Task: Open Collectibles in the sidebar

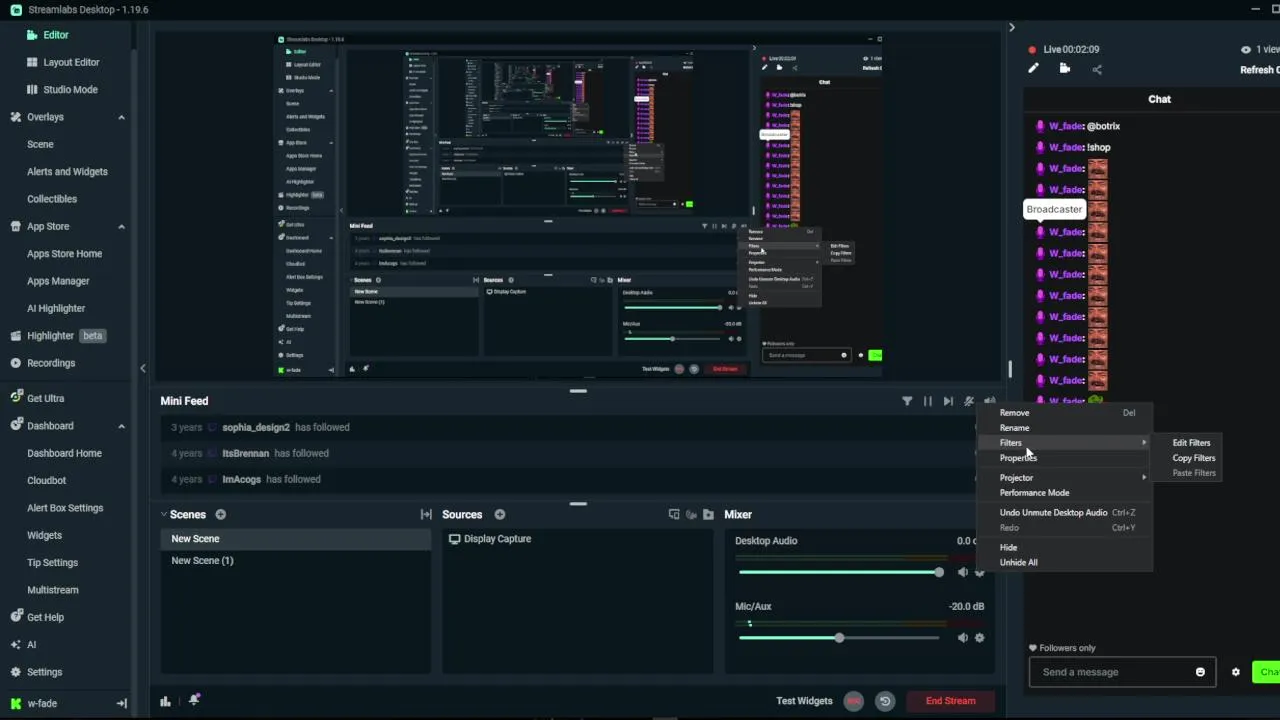Action: [52, 198]
